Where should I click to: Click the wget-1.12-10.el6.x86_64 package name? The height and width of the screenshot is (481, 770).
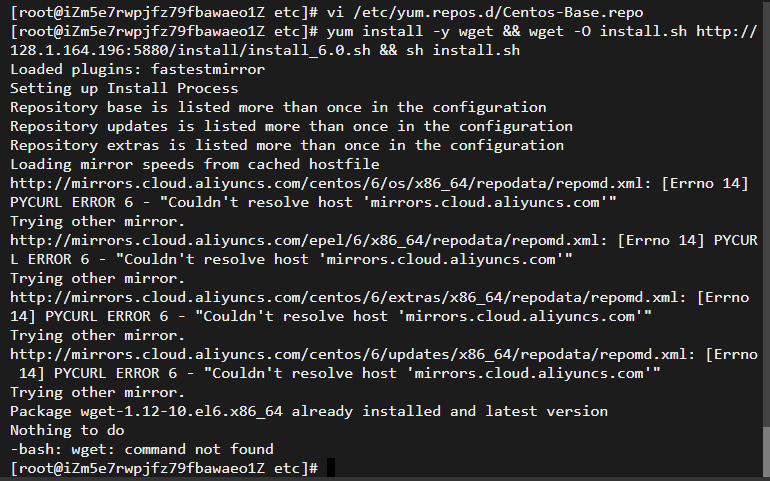pyautogui.click(x=182, y=411)
